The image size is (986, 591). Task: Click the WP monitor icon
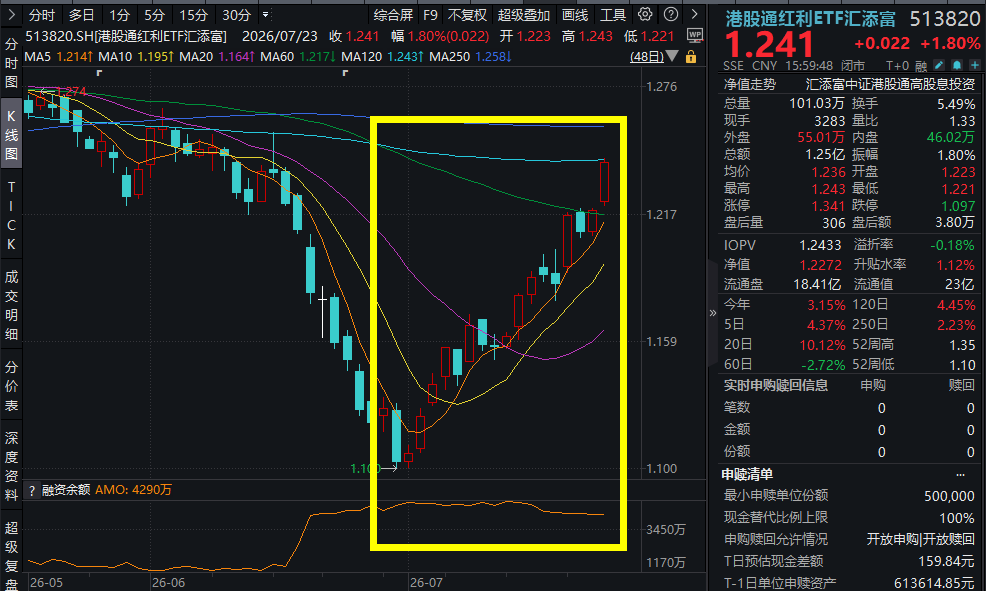pos(694,36)
